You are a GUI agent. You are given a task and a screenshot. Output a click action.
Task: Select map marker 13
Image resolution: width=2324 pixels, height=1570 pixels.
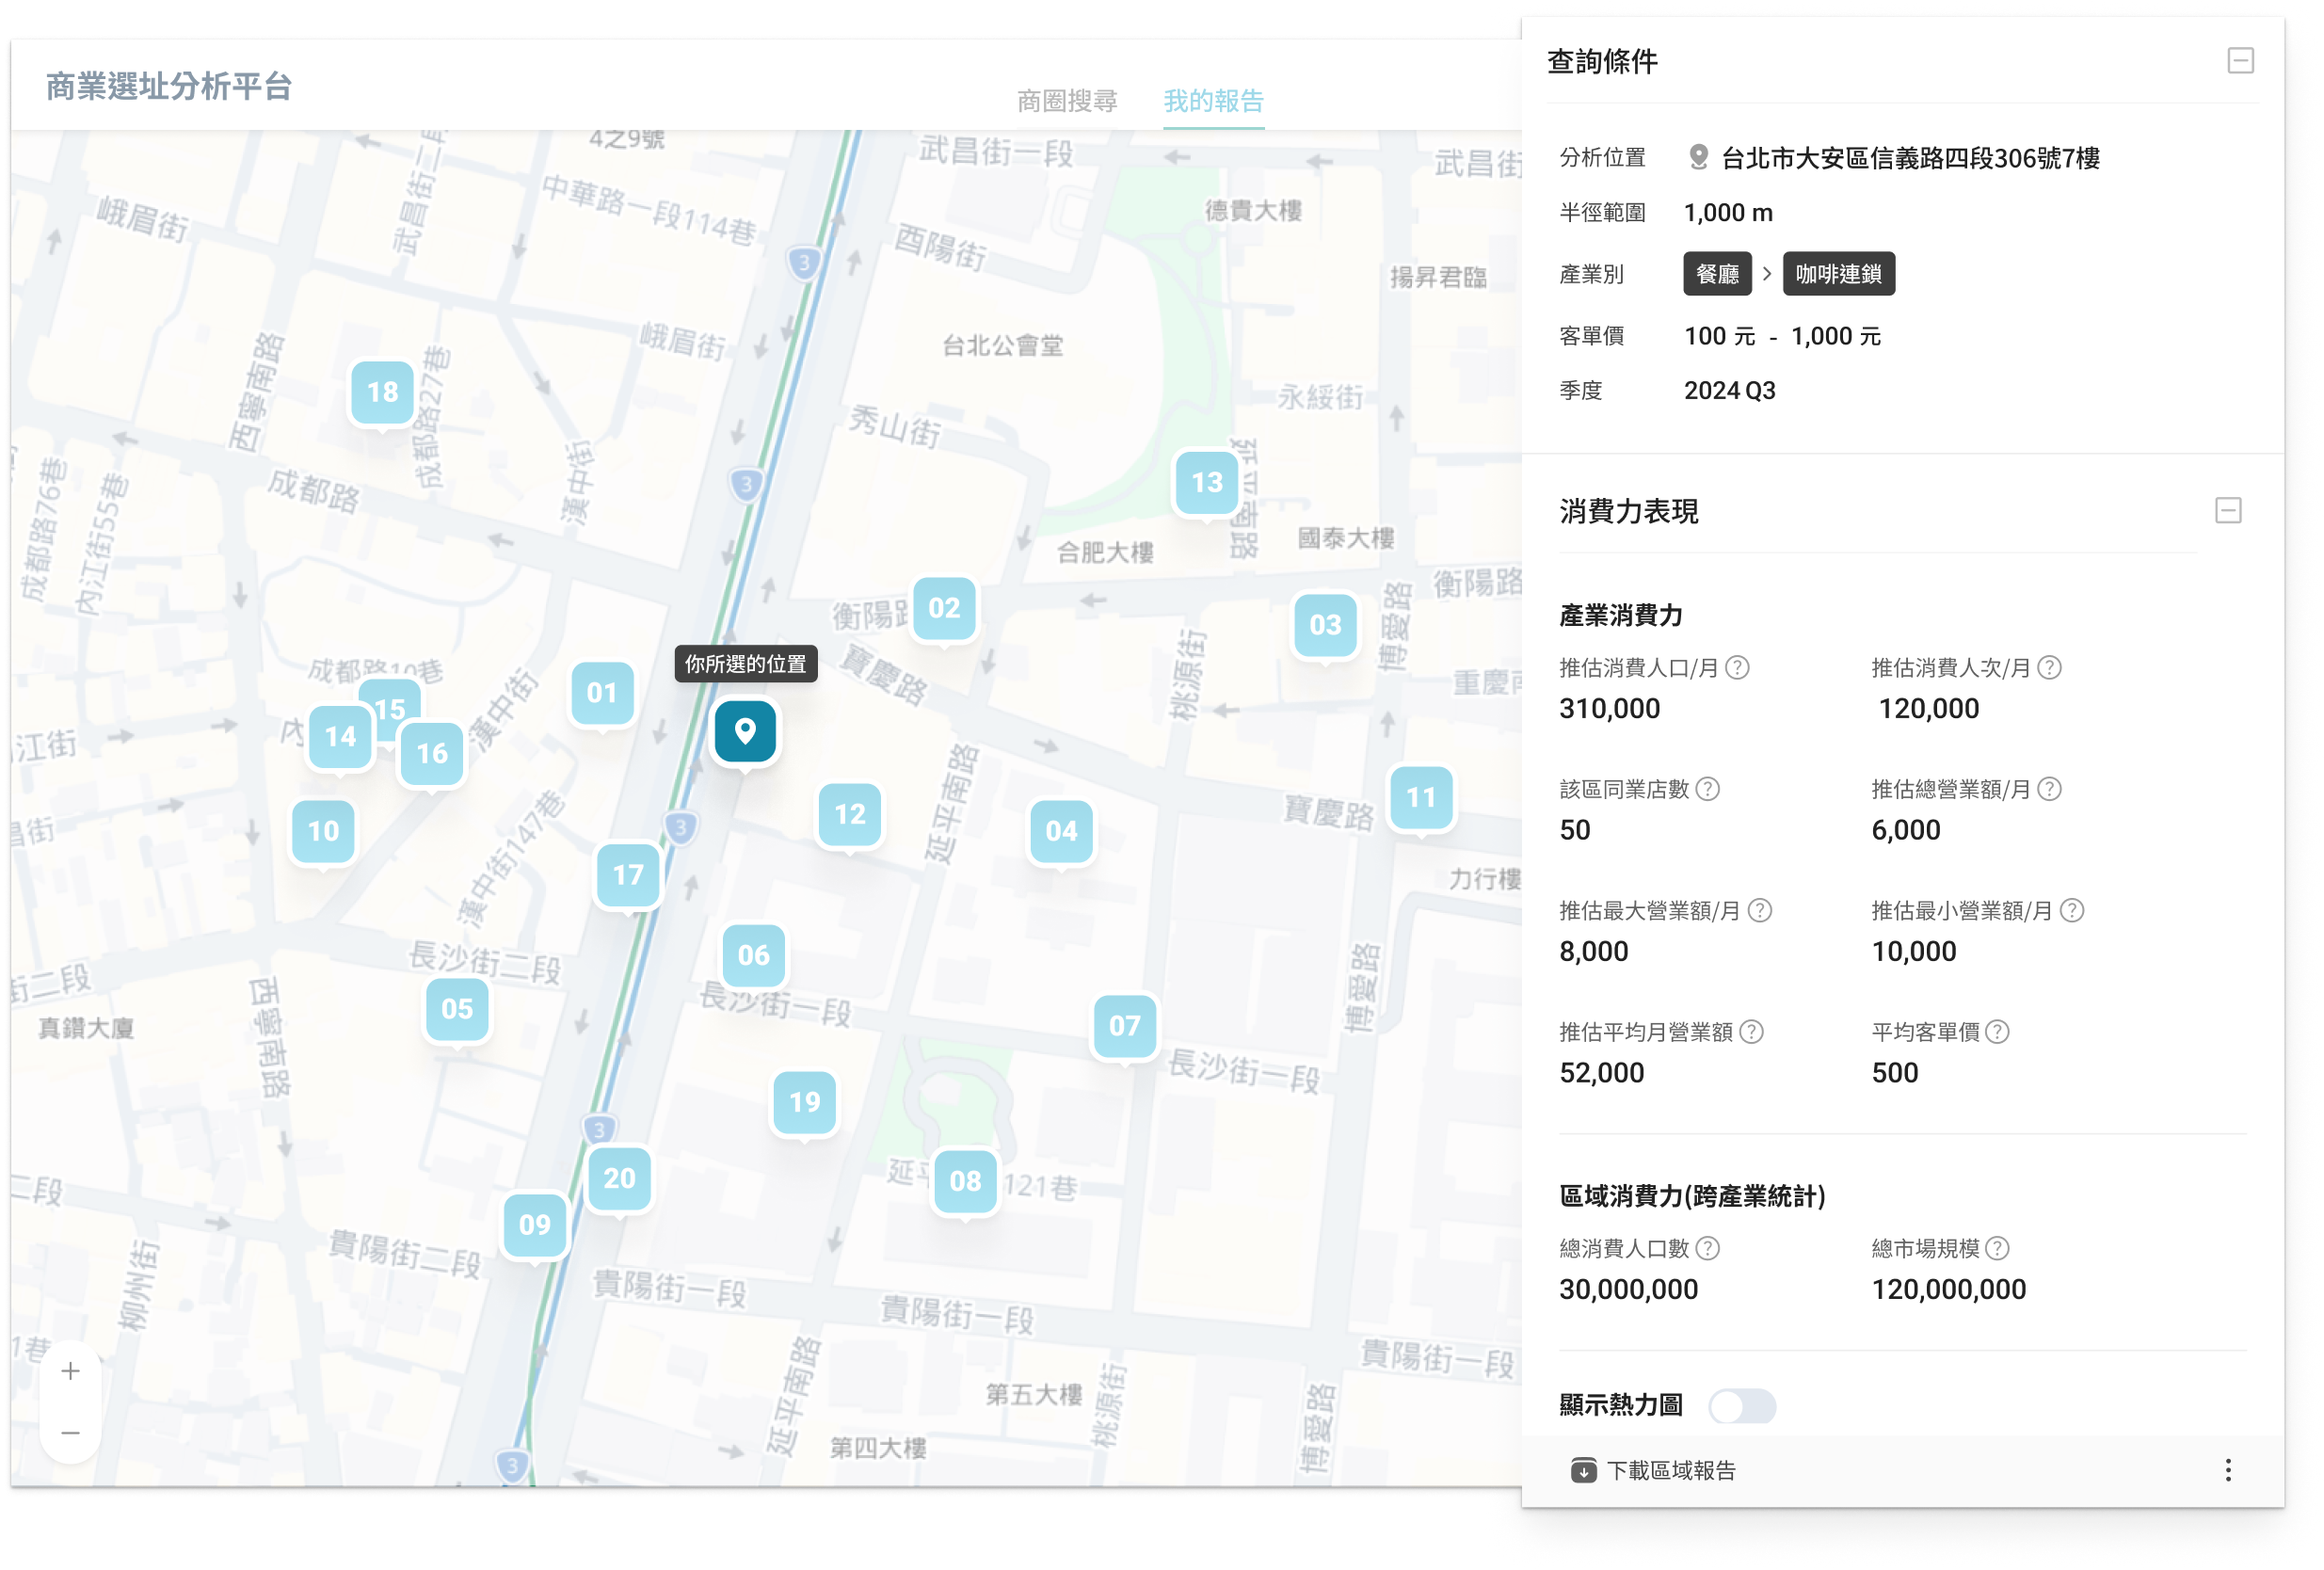[1207, 483]
